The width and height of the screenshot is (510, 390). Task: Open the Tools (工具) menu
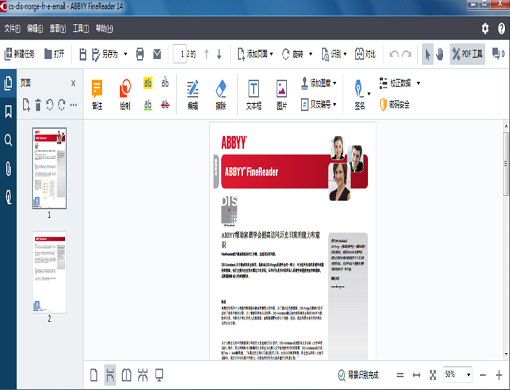(x=81, y=29)
